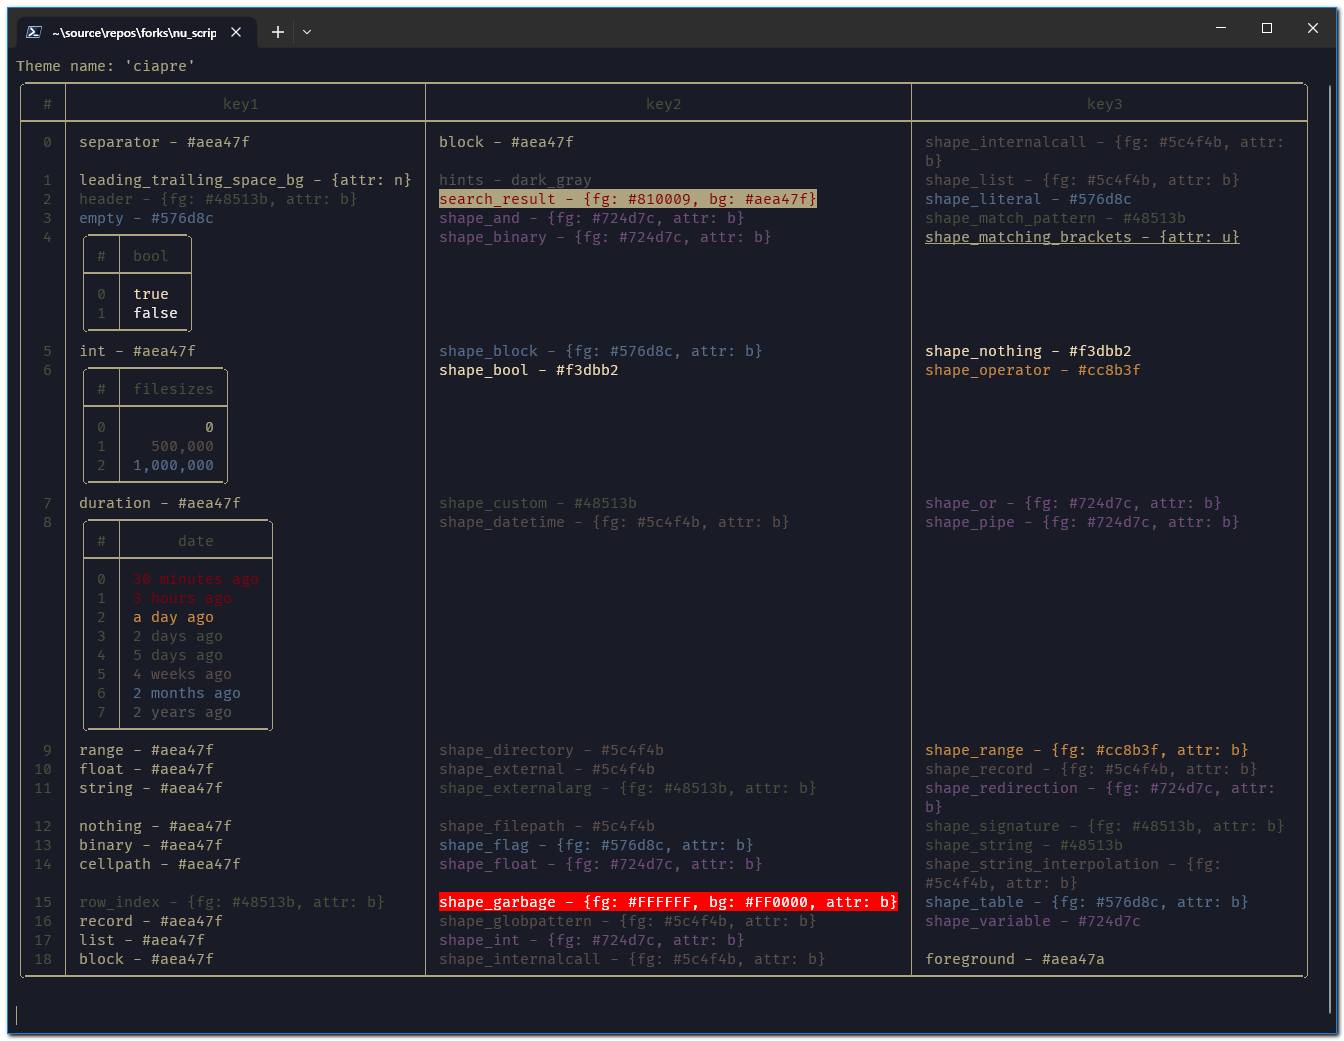Image resolution: width=1344 pixels, height=1041 pixels.
Task: Click the 'shape_directory - #5c4f4b' entry
Action: pyautogui.click(x=551, y=750)
